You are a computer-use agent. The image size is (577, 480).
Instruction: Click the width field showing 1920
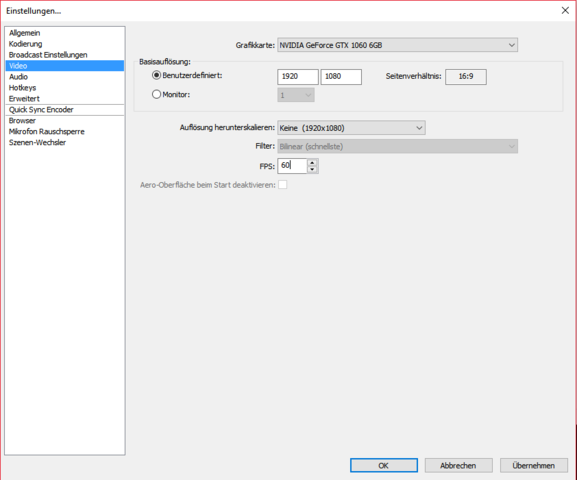(298, 77)
